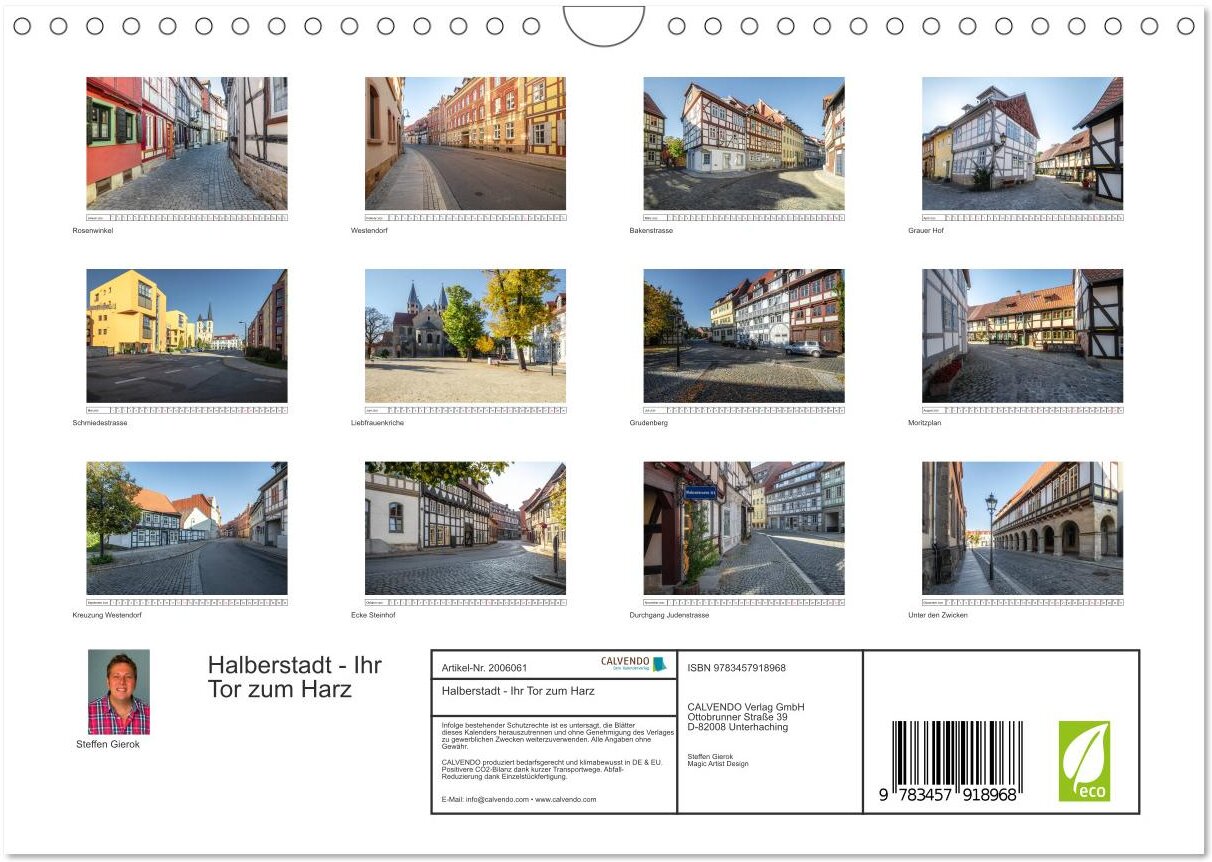Click the green eco leaf icon
Viewport: 1212px width, 862px height.
(x=1085, y=761)
